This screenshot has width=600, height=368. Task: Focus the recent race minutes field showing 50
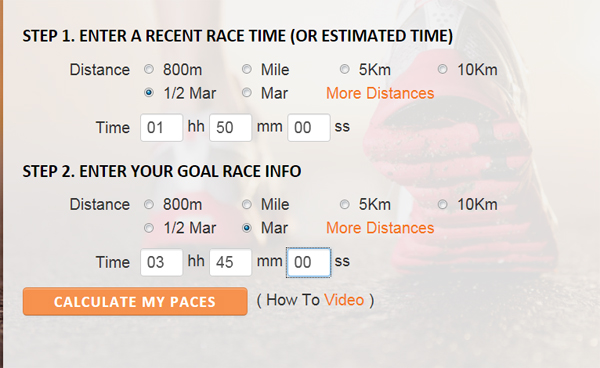pos(230,127)
